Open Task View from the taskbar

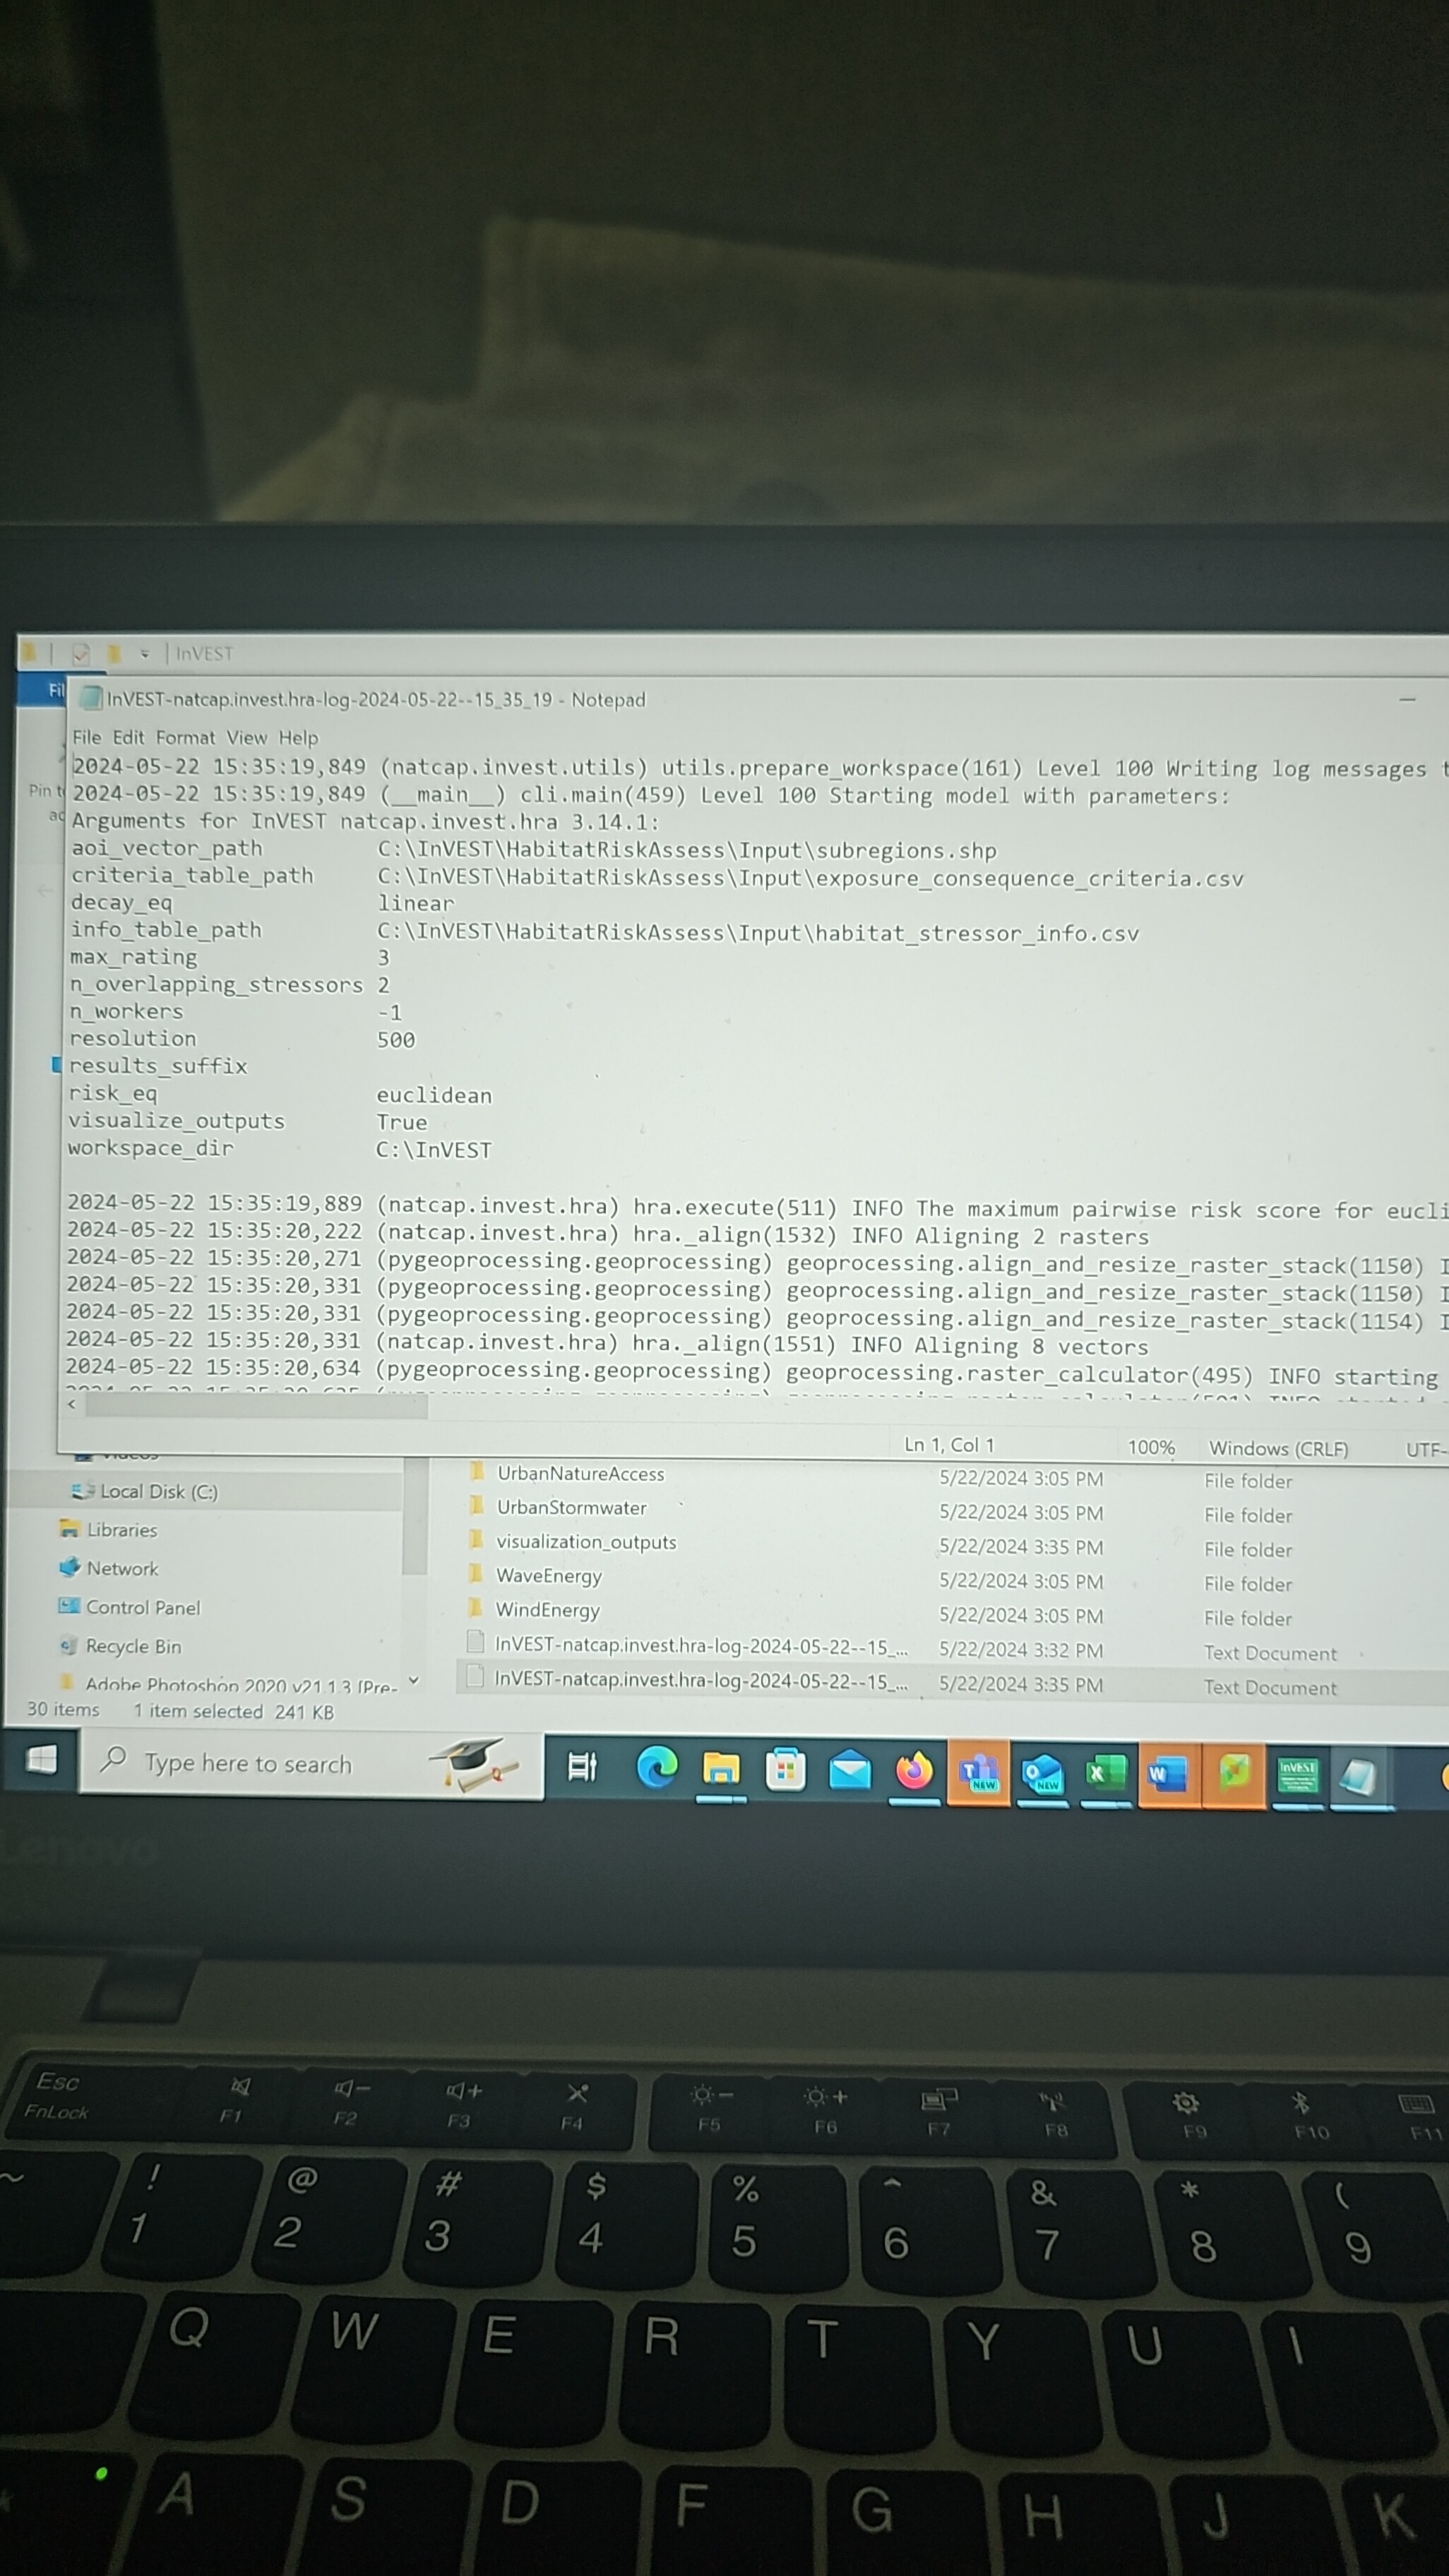582,1767
